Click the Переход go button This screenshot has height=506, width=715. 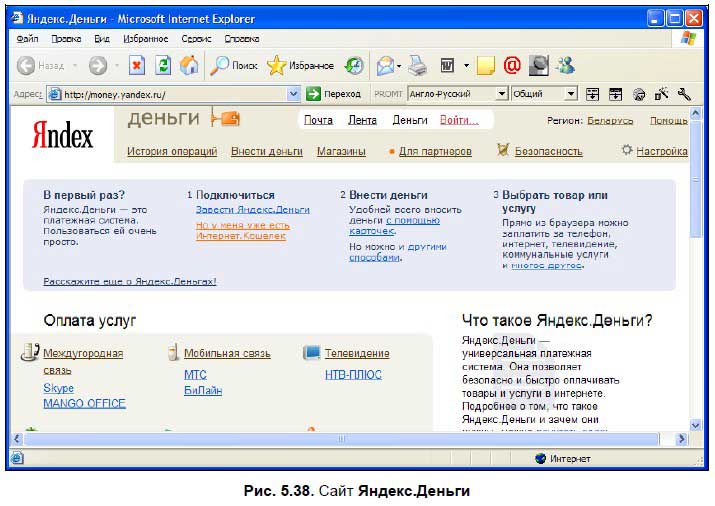(334, 94)
